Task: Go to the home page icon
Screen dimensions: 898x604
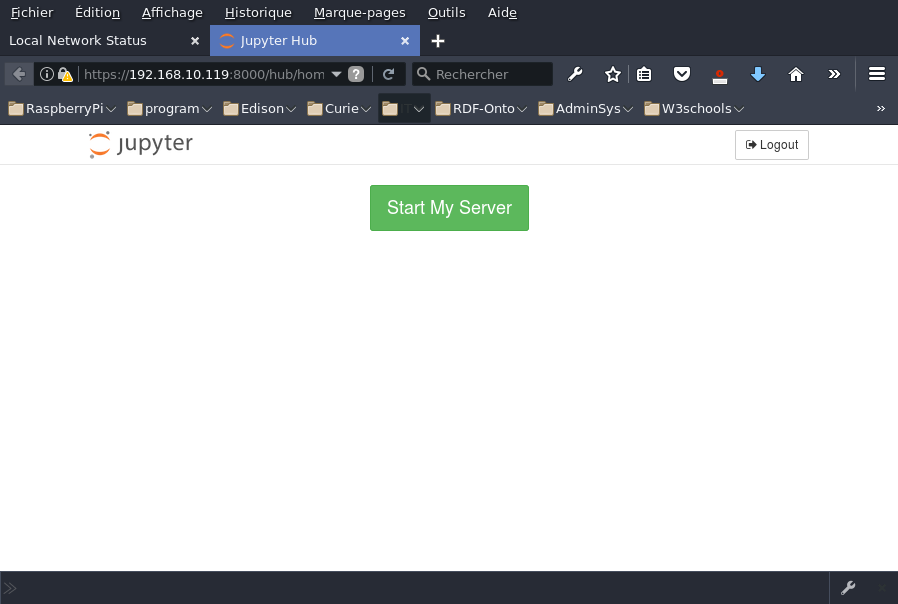Action: (x=796, y=74)
